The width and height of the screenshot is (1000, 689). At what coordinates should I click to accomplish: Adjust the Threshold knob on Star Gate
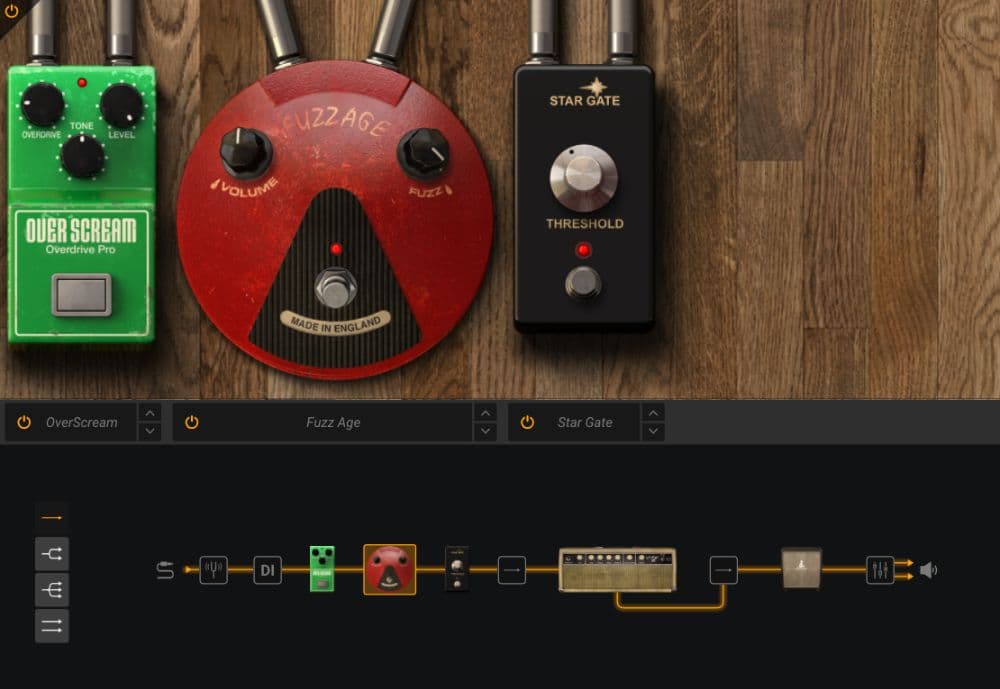coord(584,178)
